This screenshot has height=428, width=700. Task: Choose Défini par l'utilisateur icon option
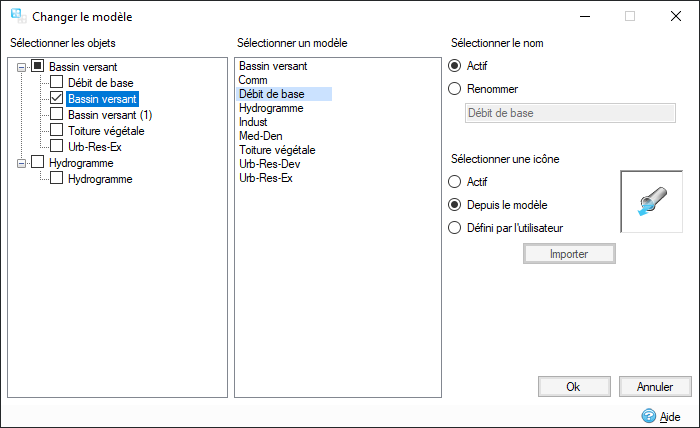pos(456,227)
